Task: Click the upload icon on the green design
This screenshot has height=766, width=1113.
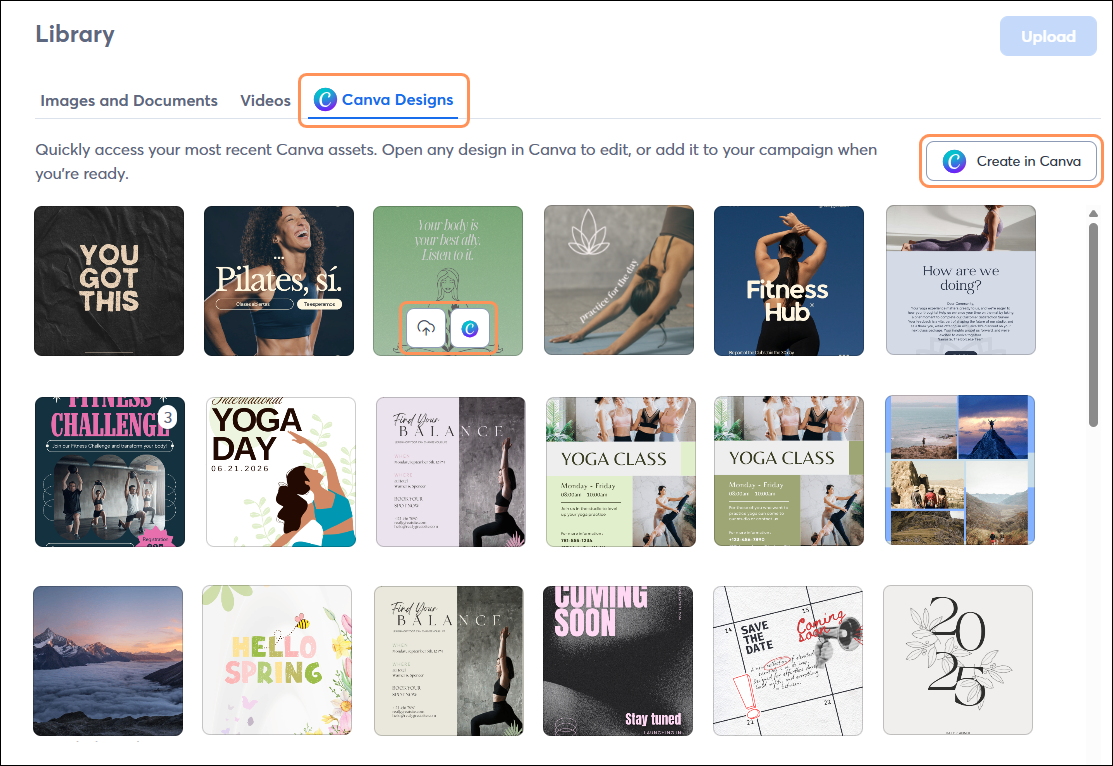Action: [x=426, y=328]
